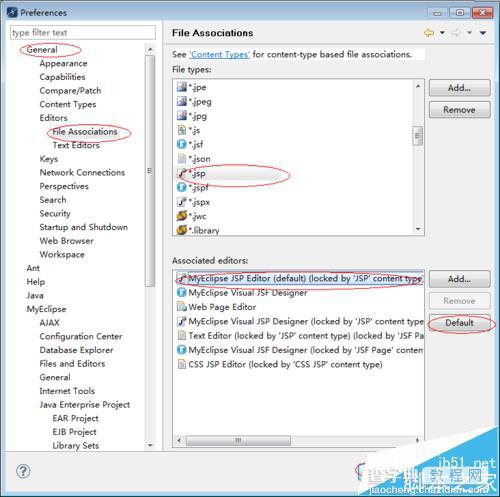
Task: Click the file types list scrollbar thumb
Action: (x=418, y=135)
